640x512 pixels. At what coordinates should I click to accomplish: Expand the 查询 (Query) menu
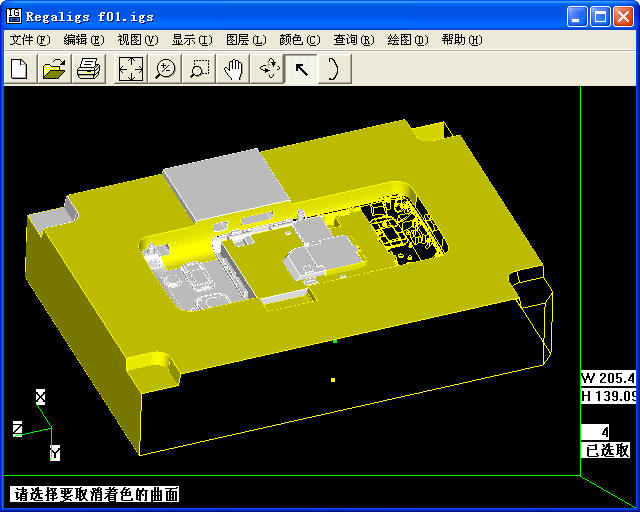pos(353,40)
